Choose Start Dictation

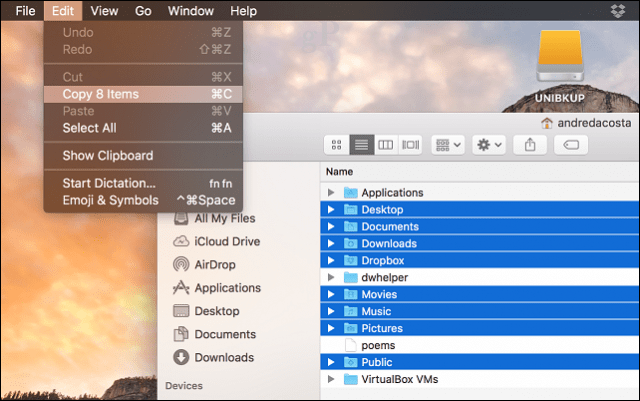143,183
